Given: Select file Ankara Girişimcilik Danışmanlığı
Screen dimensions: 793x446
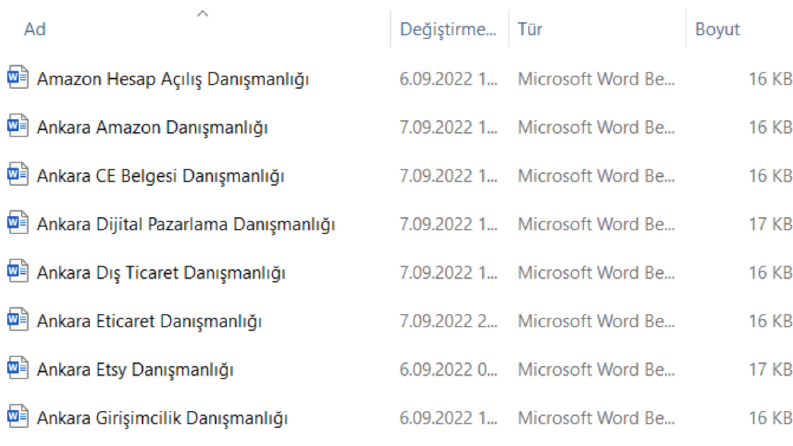Looking at the screenshot, I should pyautogui.click(x=162, y=419).
